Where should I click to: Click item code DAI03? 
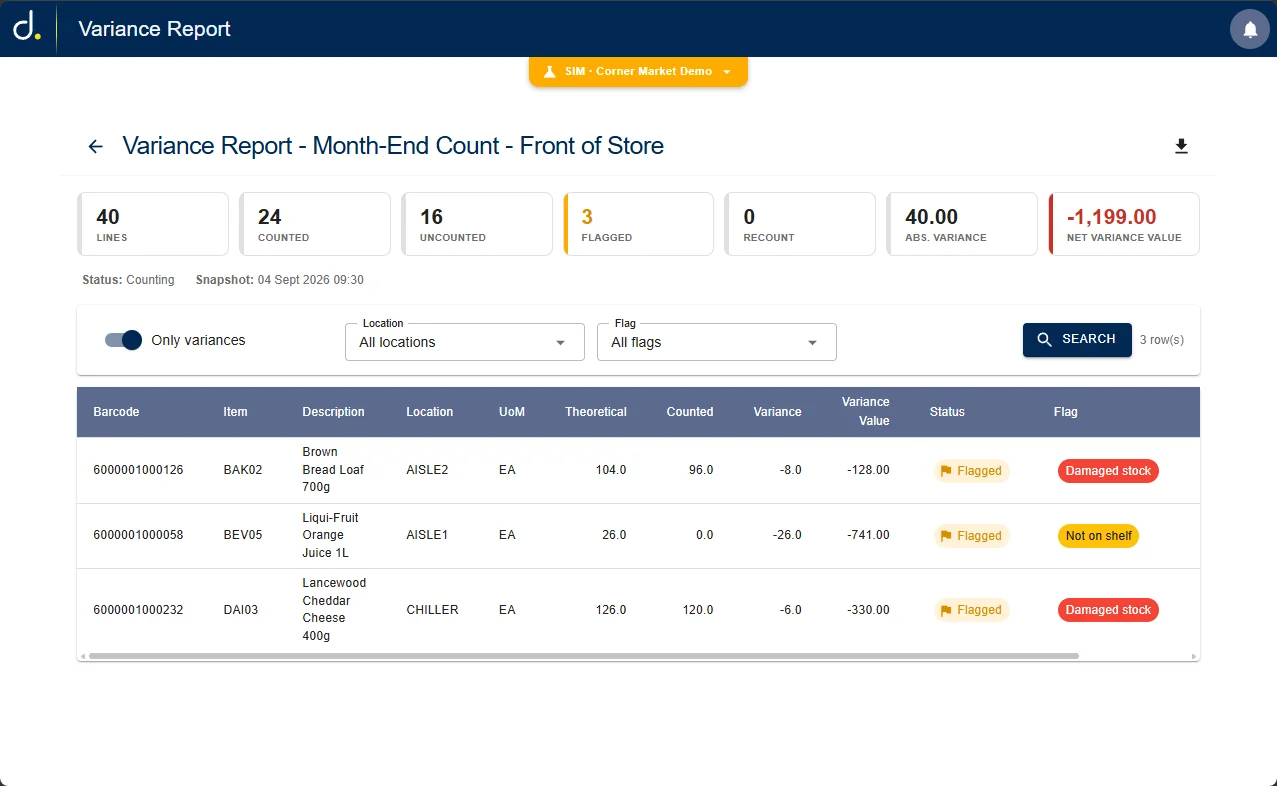[x=241, y=610]
